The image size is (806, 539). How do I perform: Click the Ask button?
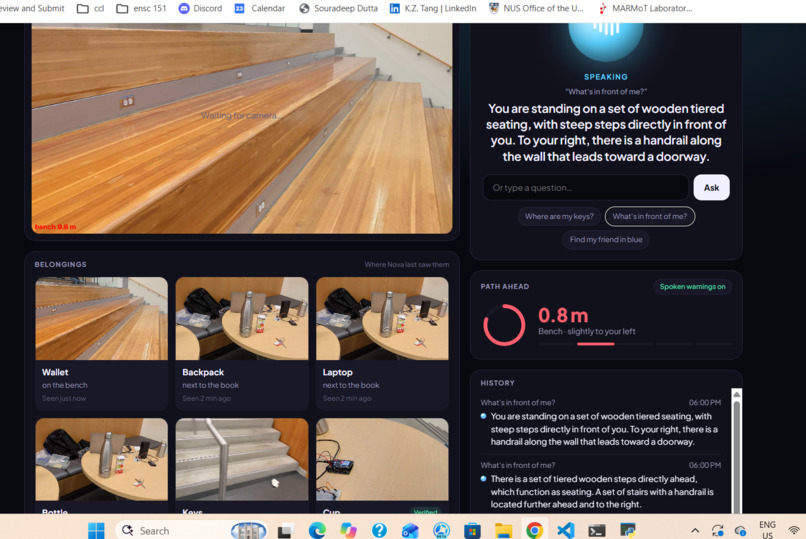pyautogui.click(x=711, y=188)
